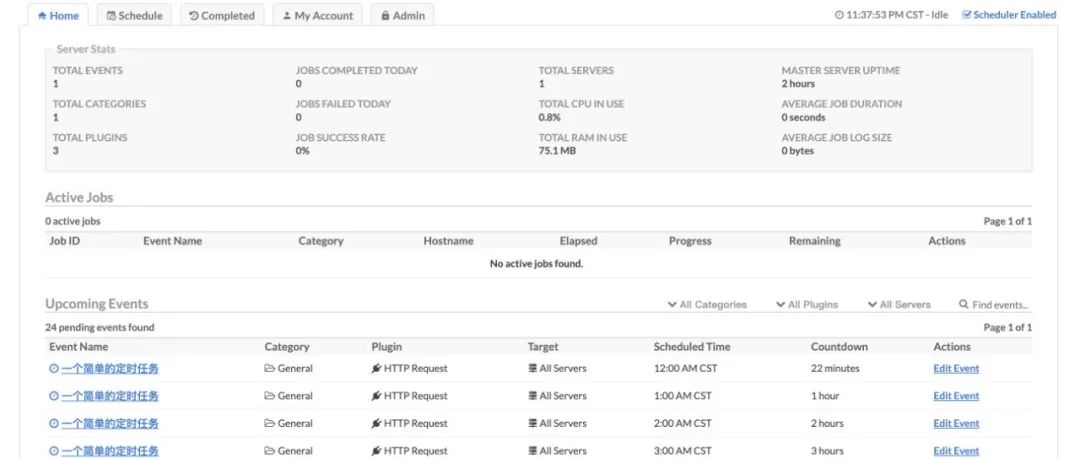Open event name link scheduled 1:00 AM CST
Viewport: 1080px width, 459px height.
(110, 396)
